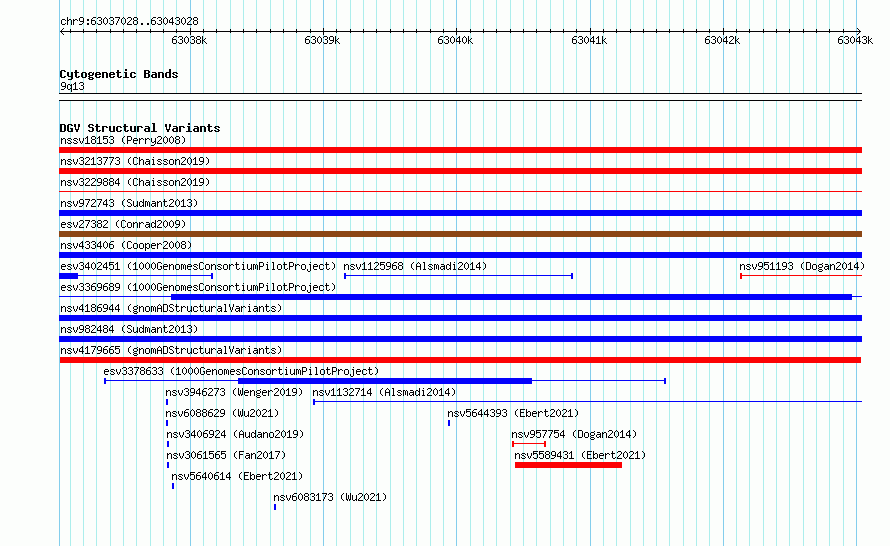Open nsv3946273 (Wenger2019) label
The image size is (890, 546).
click(x=234, y=392)
